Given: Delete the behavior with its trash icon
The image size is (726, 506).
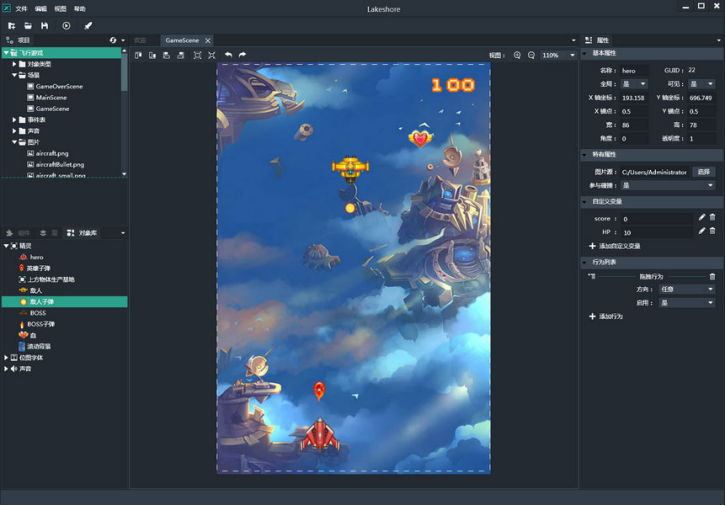Looking at the screenshot, I should [713, 276].
